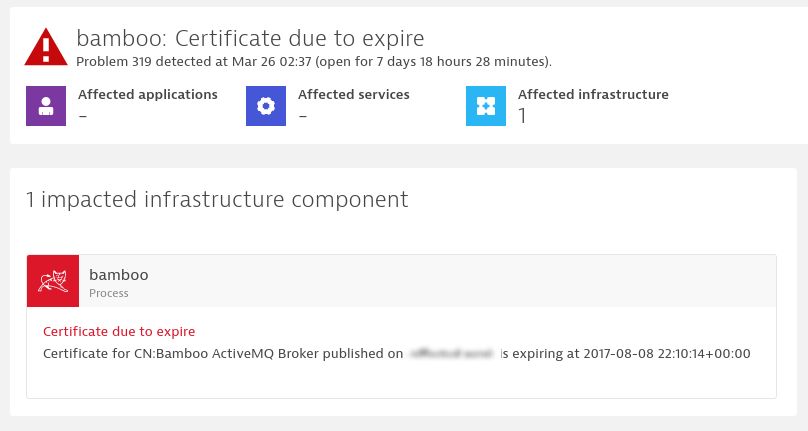Click the bamboo Certificate due to expire title
This screenshot has width=808, height=431.
tap(250, 38)
